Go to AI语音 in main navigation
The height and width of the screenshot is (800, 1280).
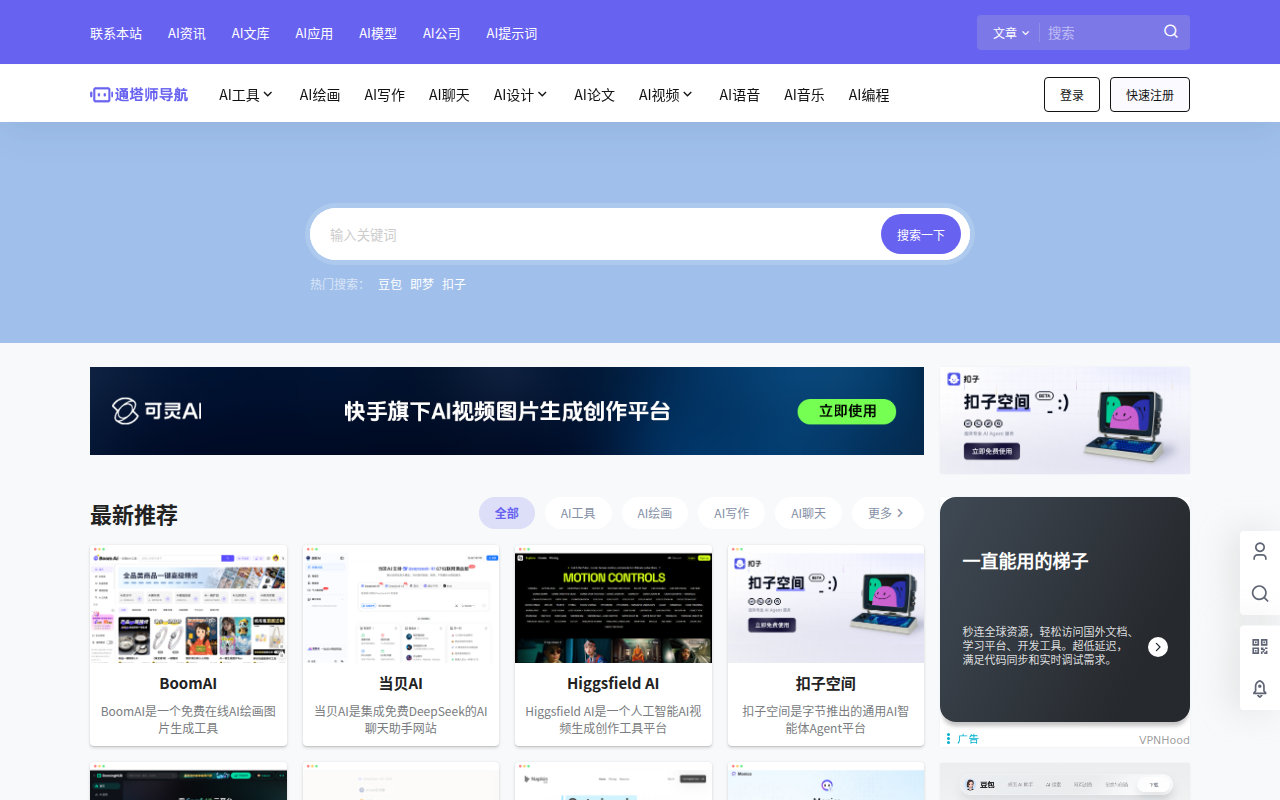(740, 95)
